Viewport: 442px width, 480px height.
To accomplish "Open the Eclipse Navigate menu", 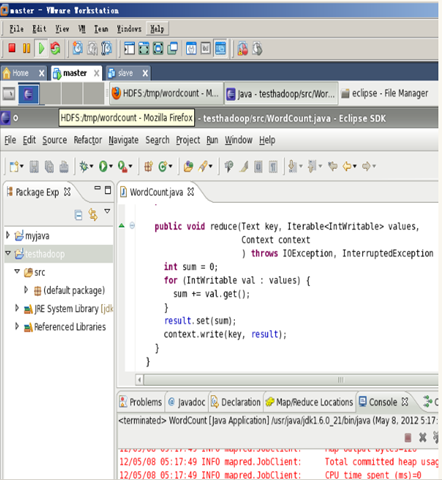I will (x=123, y=140).
